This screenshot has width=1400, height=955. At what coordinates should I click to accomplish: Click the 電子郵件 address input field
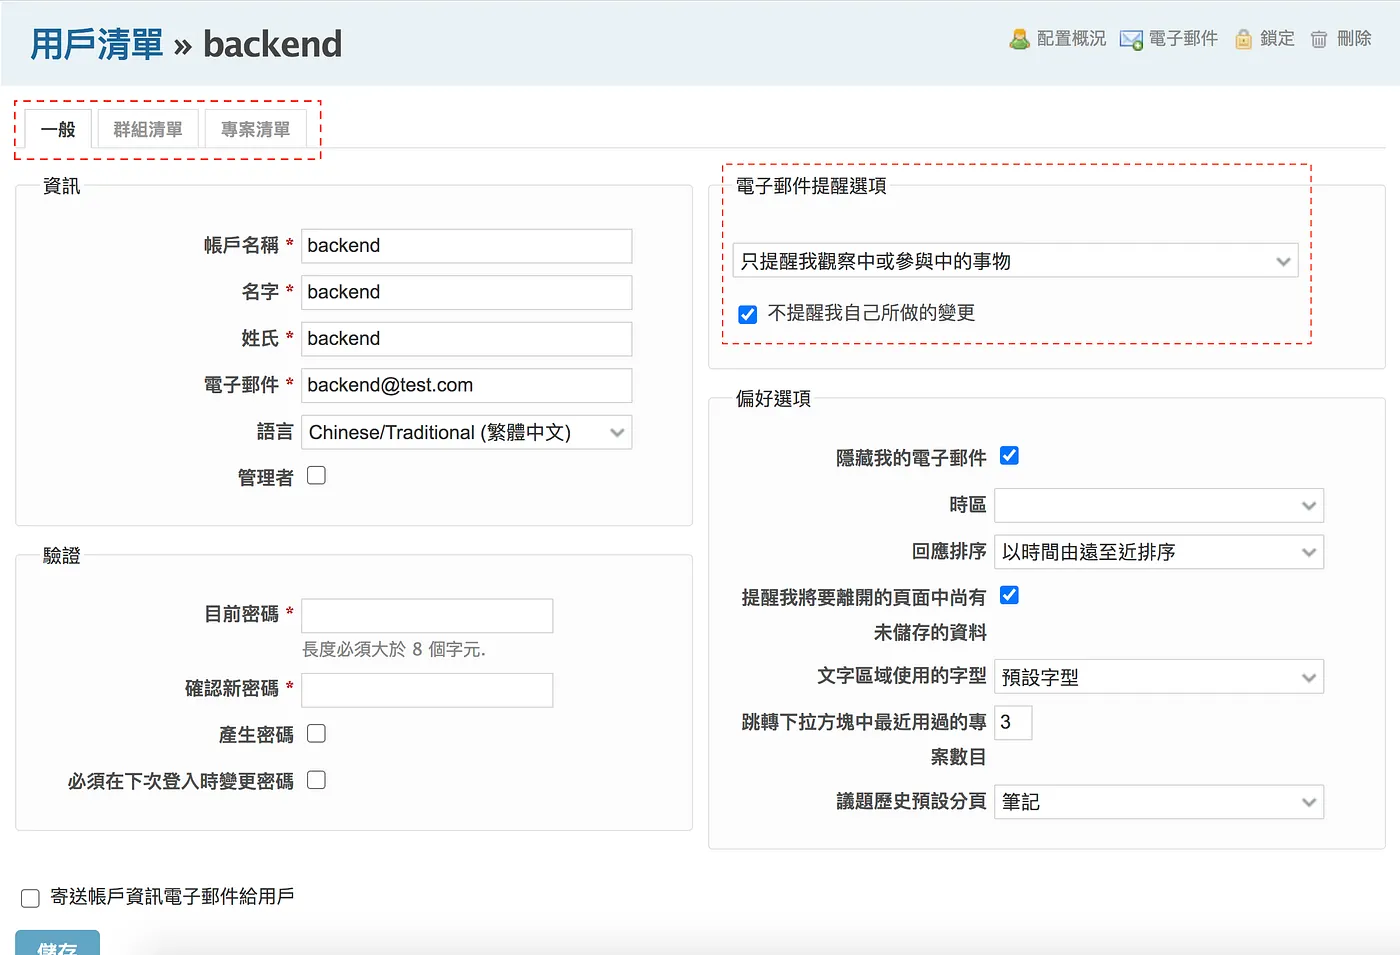[x=467, y=385]
